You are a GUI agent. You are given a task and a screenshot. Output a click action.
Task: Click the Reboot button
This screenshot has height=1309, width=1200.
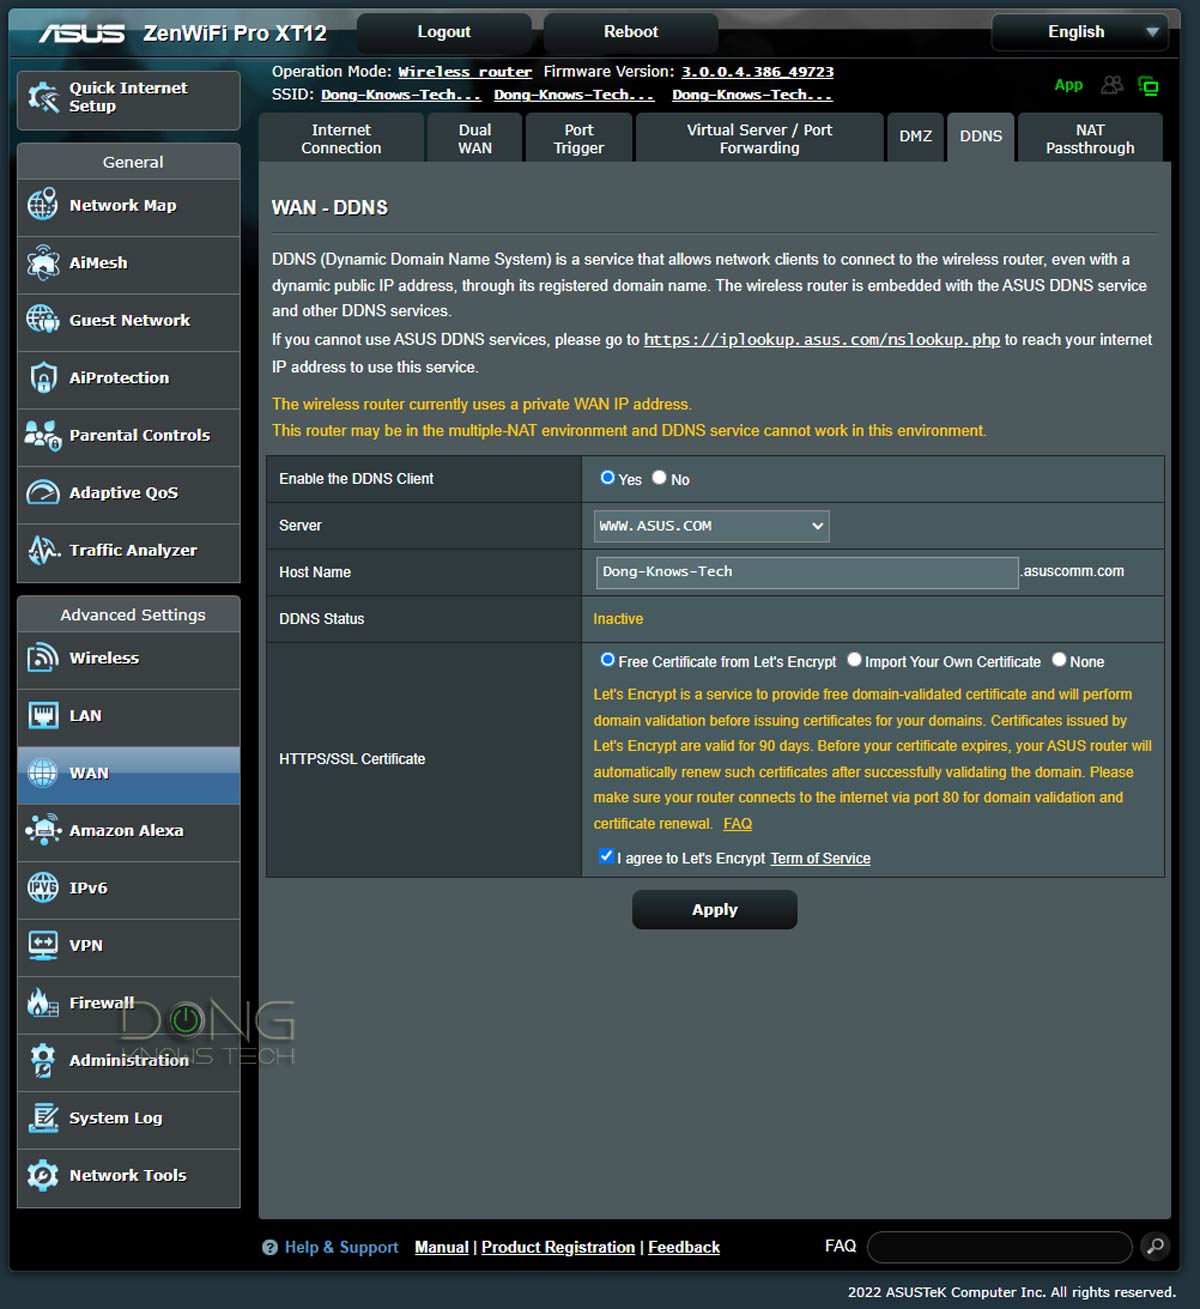tap(630, 32)
